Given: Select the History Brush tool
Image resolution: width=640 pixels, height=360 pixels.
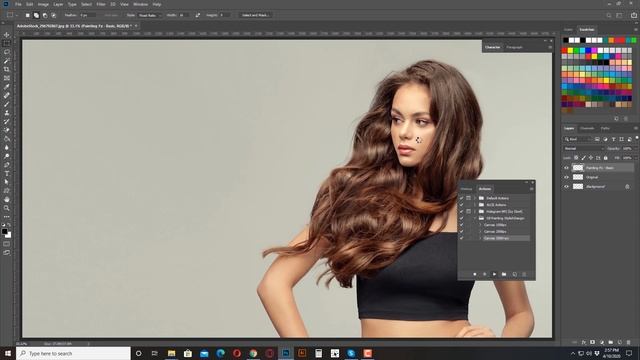Looking at the screenshot, I should click(x=7, y=122).
